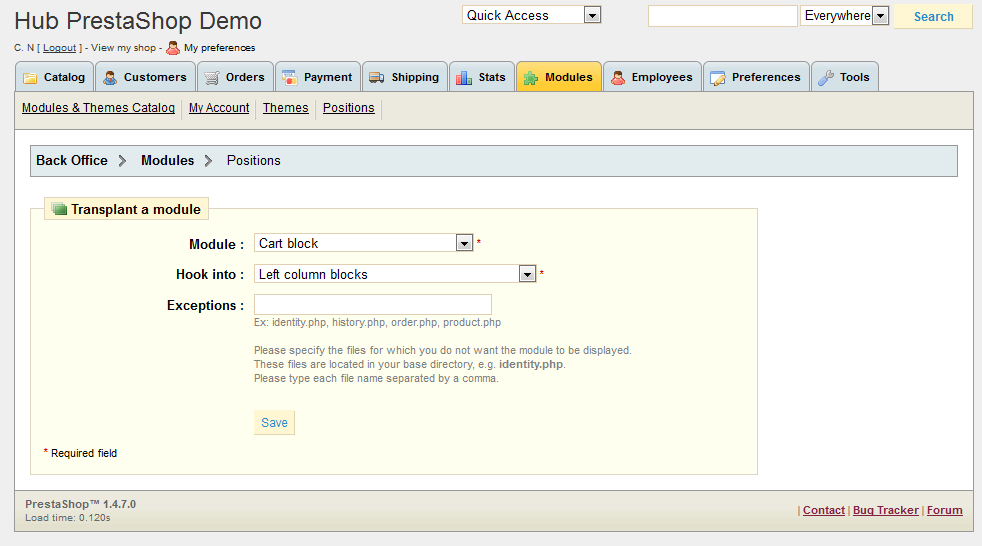Click the Customers tab person icon
982x546 pixels.
[x=110, y=78]
